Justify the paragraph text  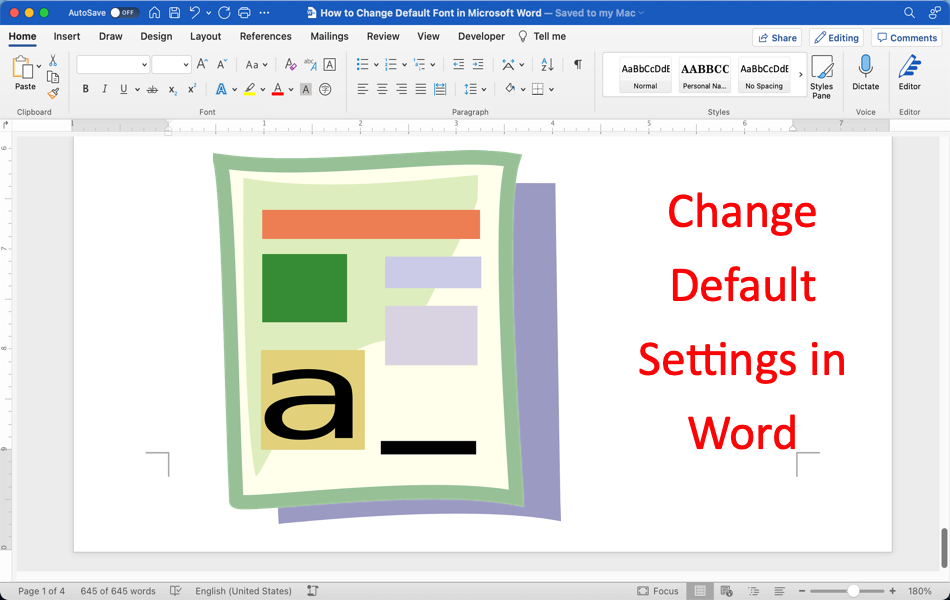420,90
